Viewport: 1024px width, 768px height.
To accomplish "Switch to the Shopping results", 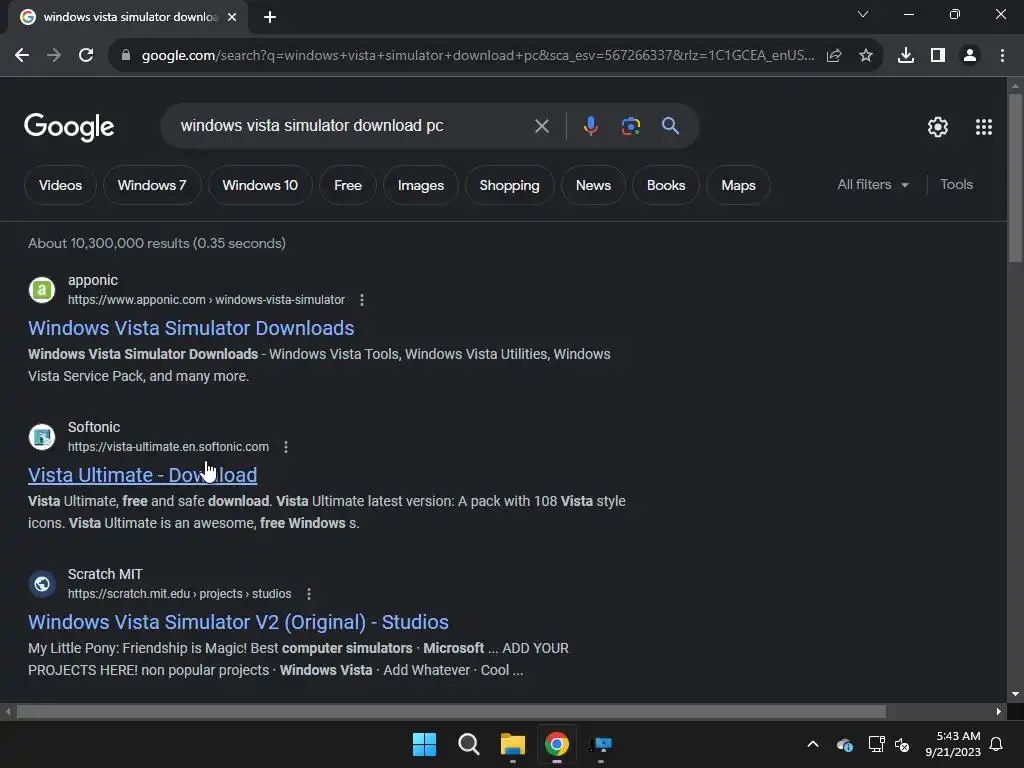I will point(509,185).
